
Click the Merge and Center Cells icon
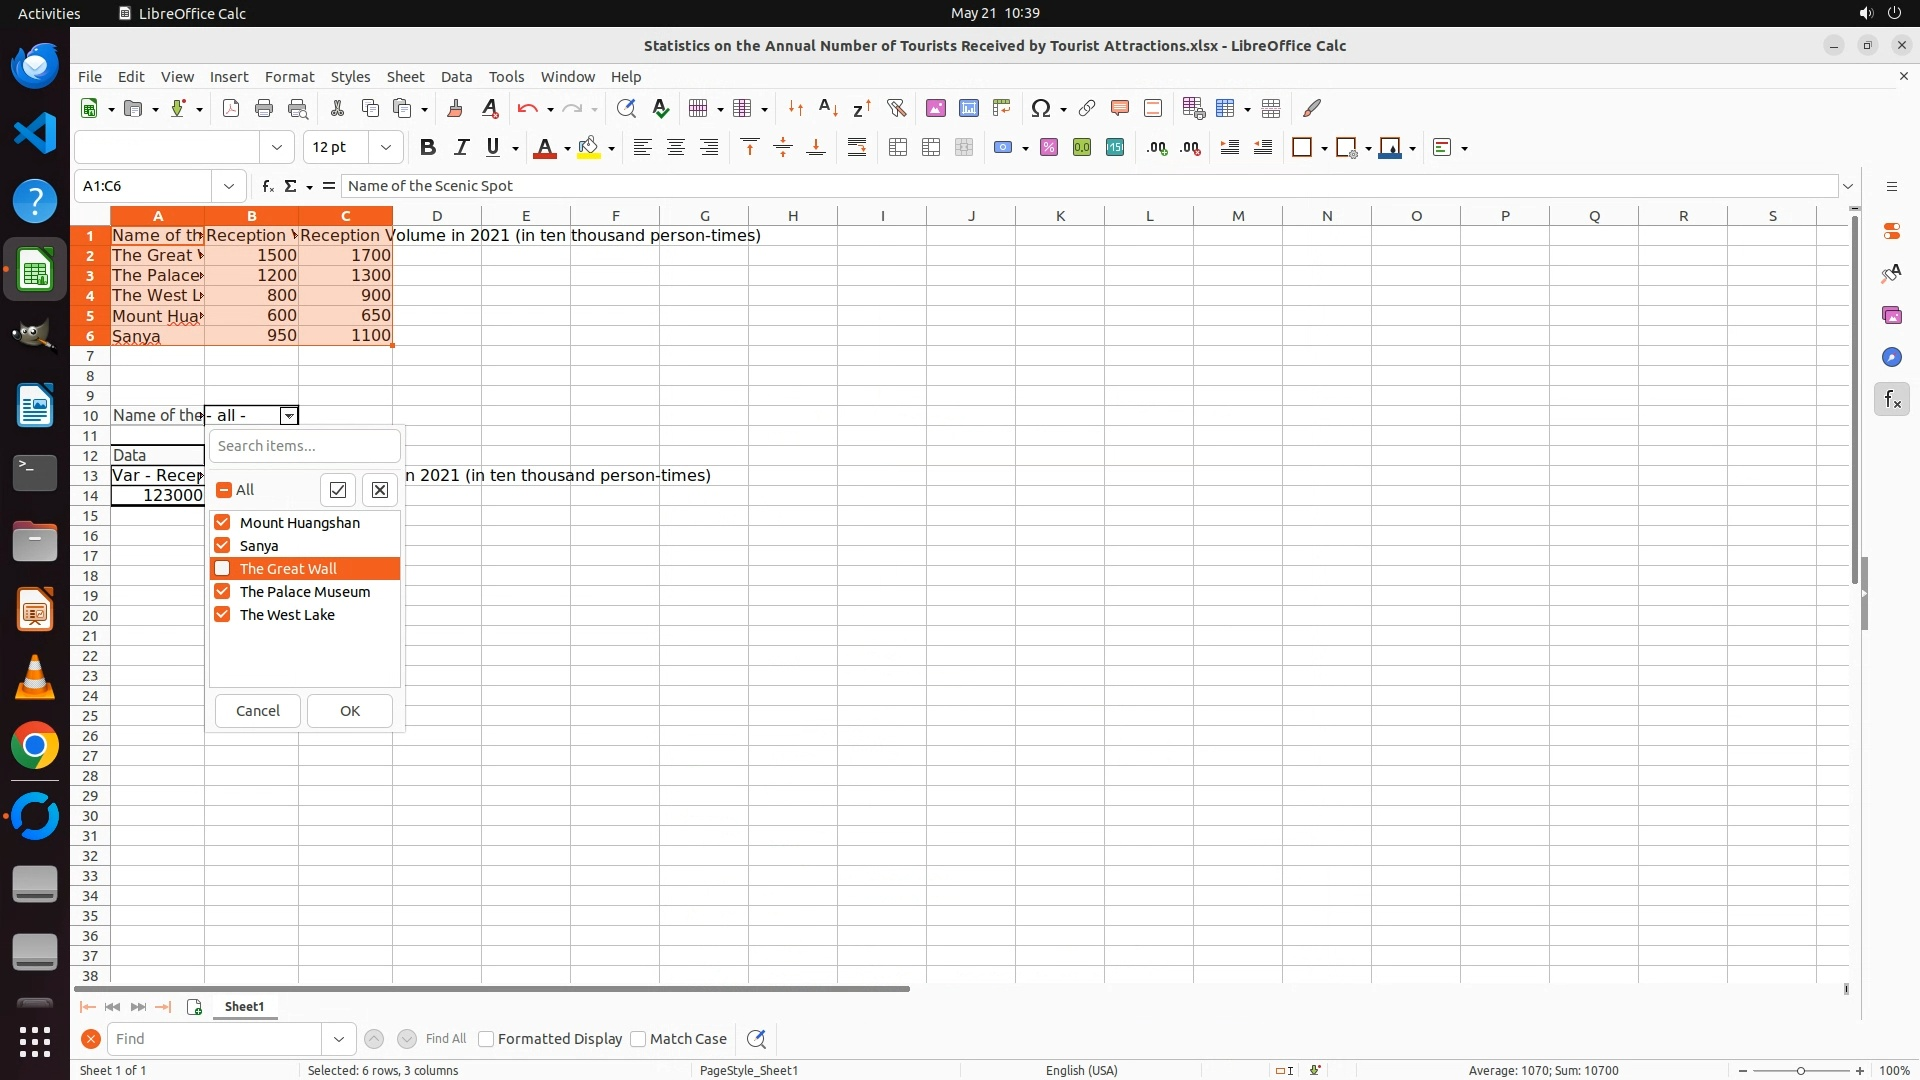(x=897, y=148)
